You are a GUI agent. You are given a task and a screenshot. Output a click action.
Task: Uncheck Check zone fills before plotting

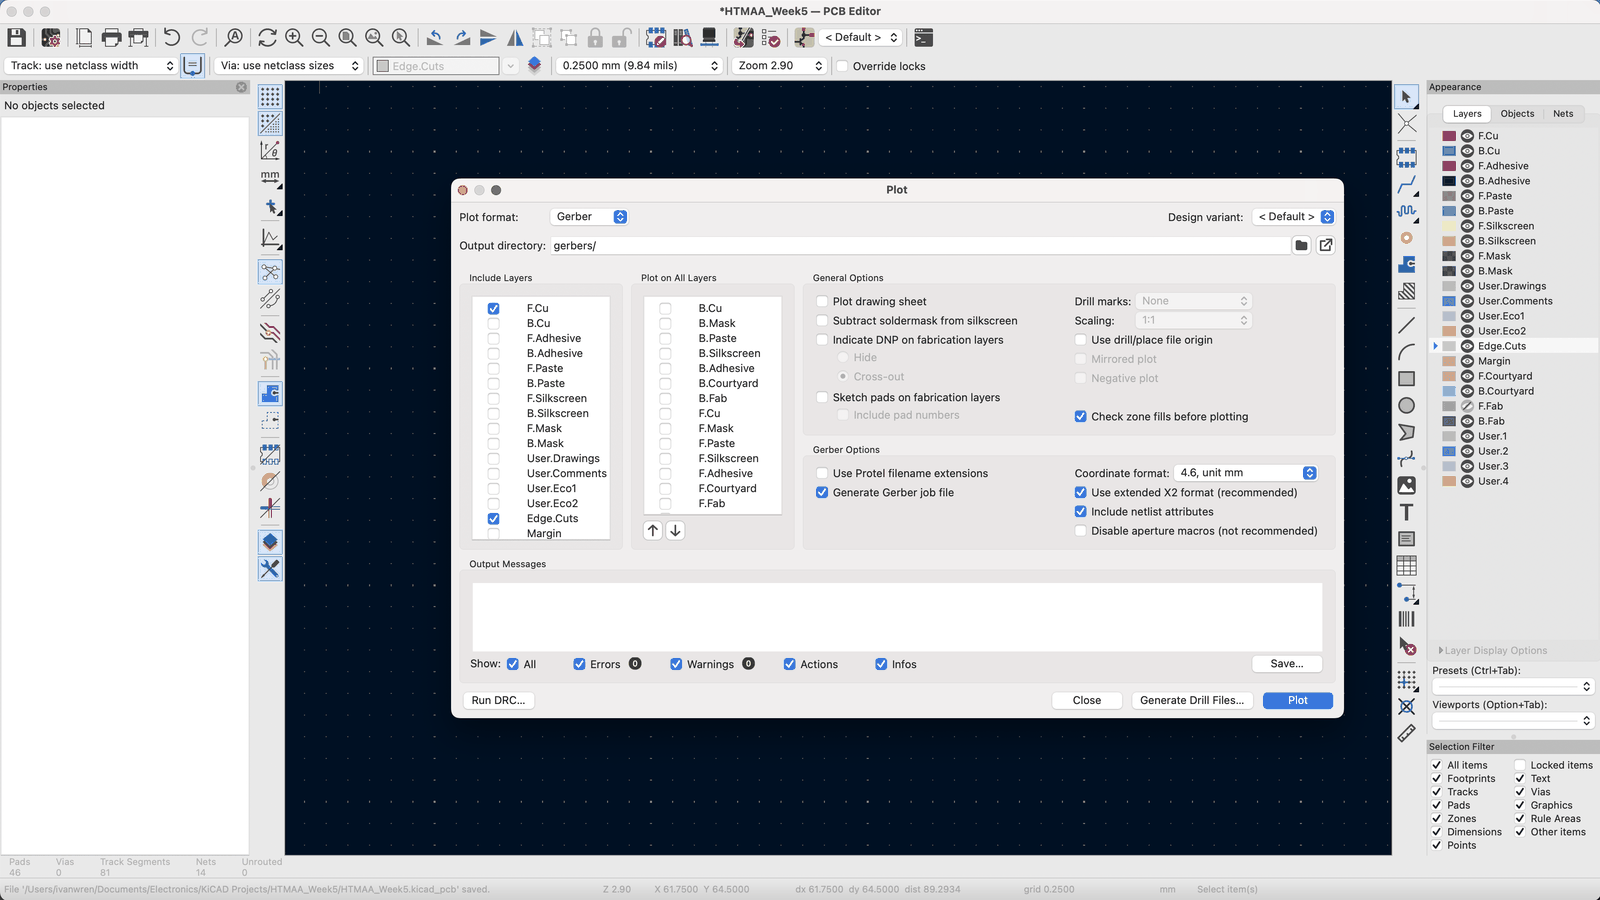pyautogui.click(x=1081, y=417)
